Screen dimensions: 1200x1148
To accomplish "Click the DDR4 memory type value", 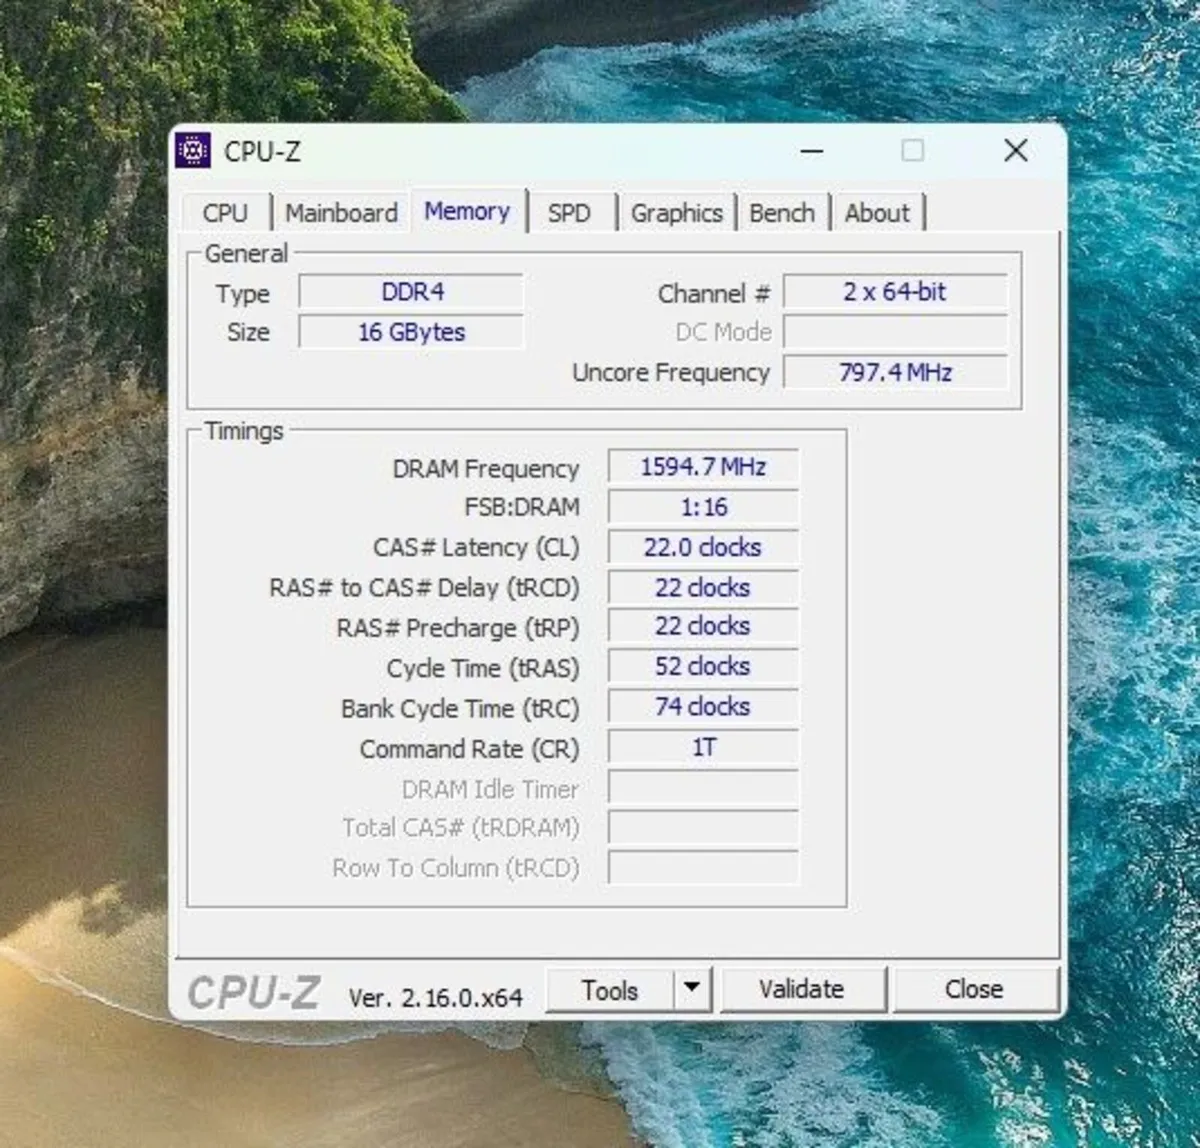I will pos(412,292).
